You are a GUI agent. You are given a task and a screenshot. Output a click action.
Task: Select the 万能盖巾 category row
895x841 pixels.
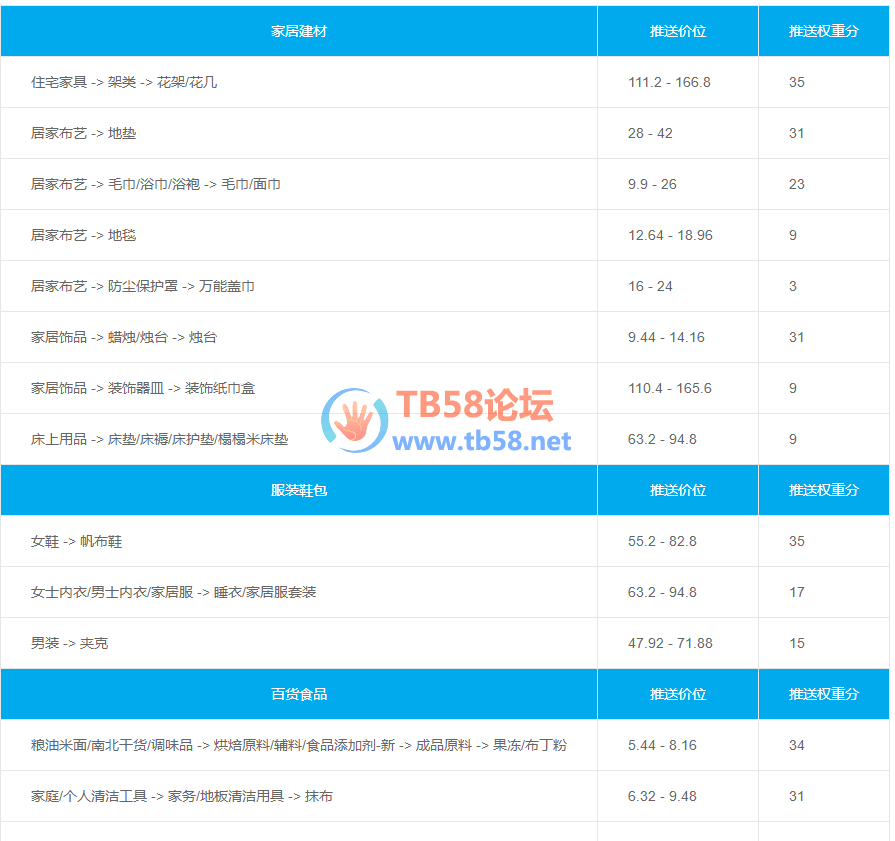pos(142,286)
